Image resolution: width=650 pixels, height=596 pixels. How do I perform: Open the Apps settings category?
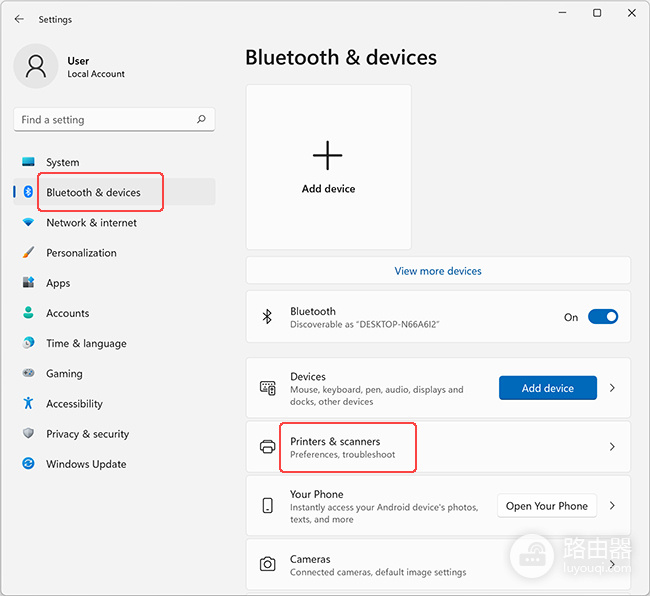coord(114,283)
